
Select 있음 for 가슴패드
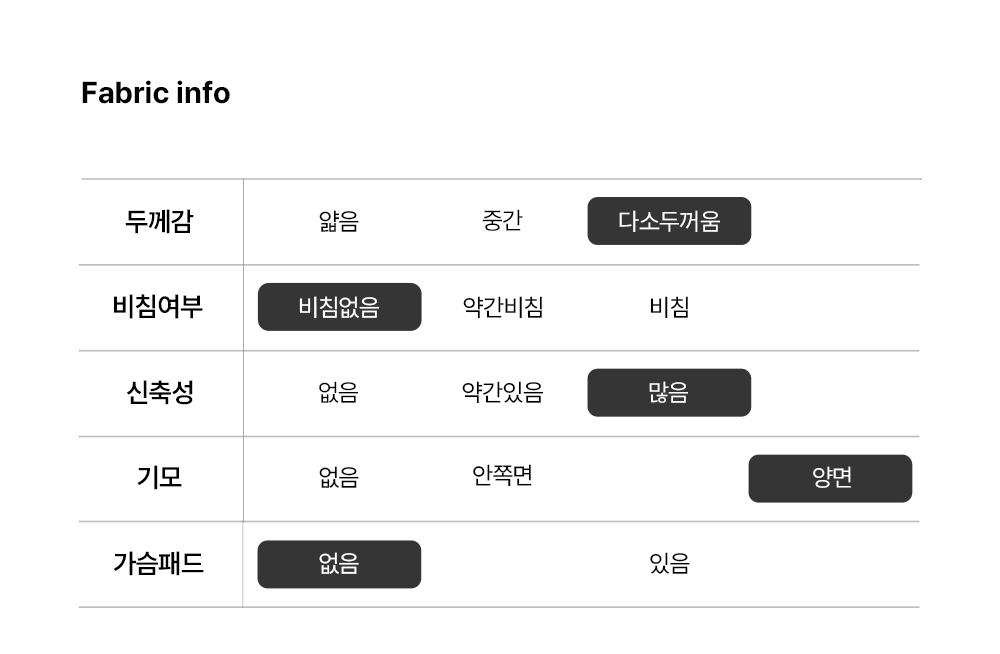(669, 564)
